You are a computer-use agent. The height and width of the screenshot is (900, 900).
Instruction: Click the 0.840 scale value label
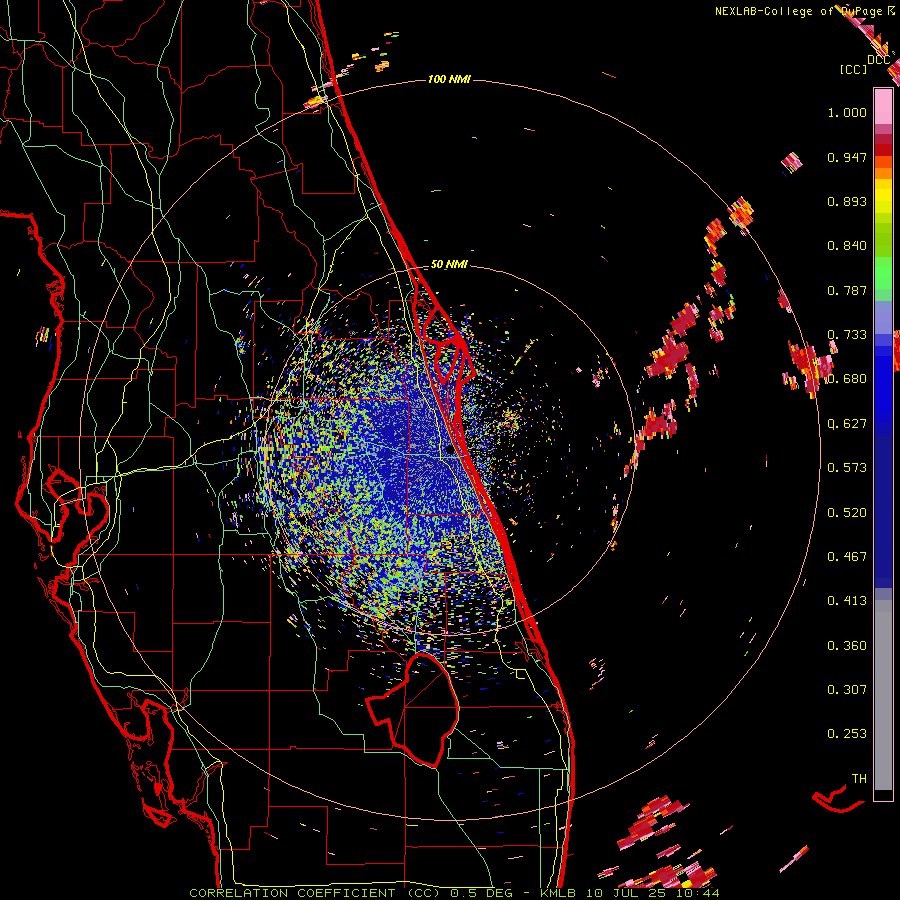click(x=847, y=246)
